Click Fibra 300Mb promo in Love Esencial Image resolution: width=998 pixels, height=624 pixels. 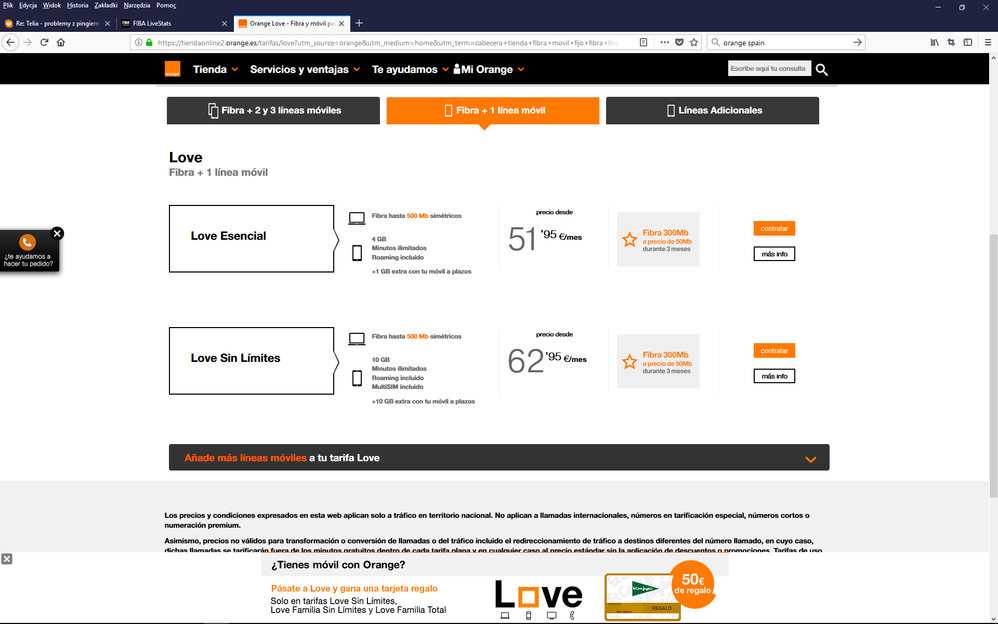pos(658,239)
